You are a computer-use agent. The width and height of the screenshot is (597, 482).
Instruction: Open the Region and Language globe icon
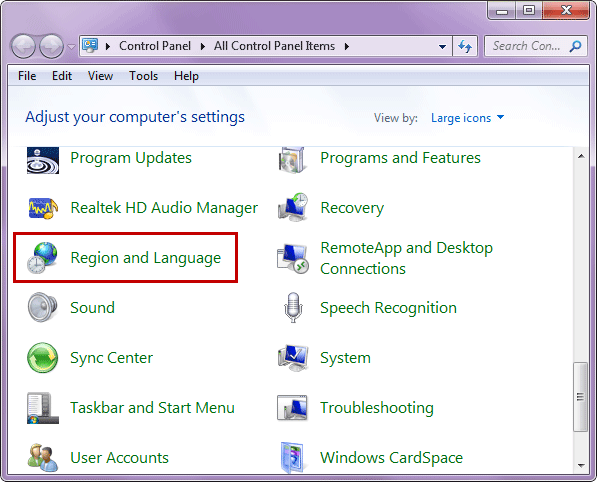point(42,258)
